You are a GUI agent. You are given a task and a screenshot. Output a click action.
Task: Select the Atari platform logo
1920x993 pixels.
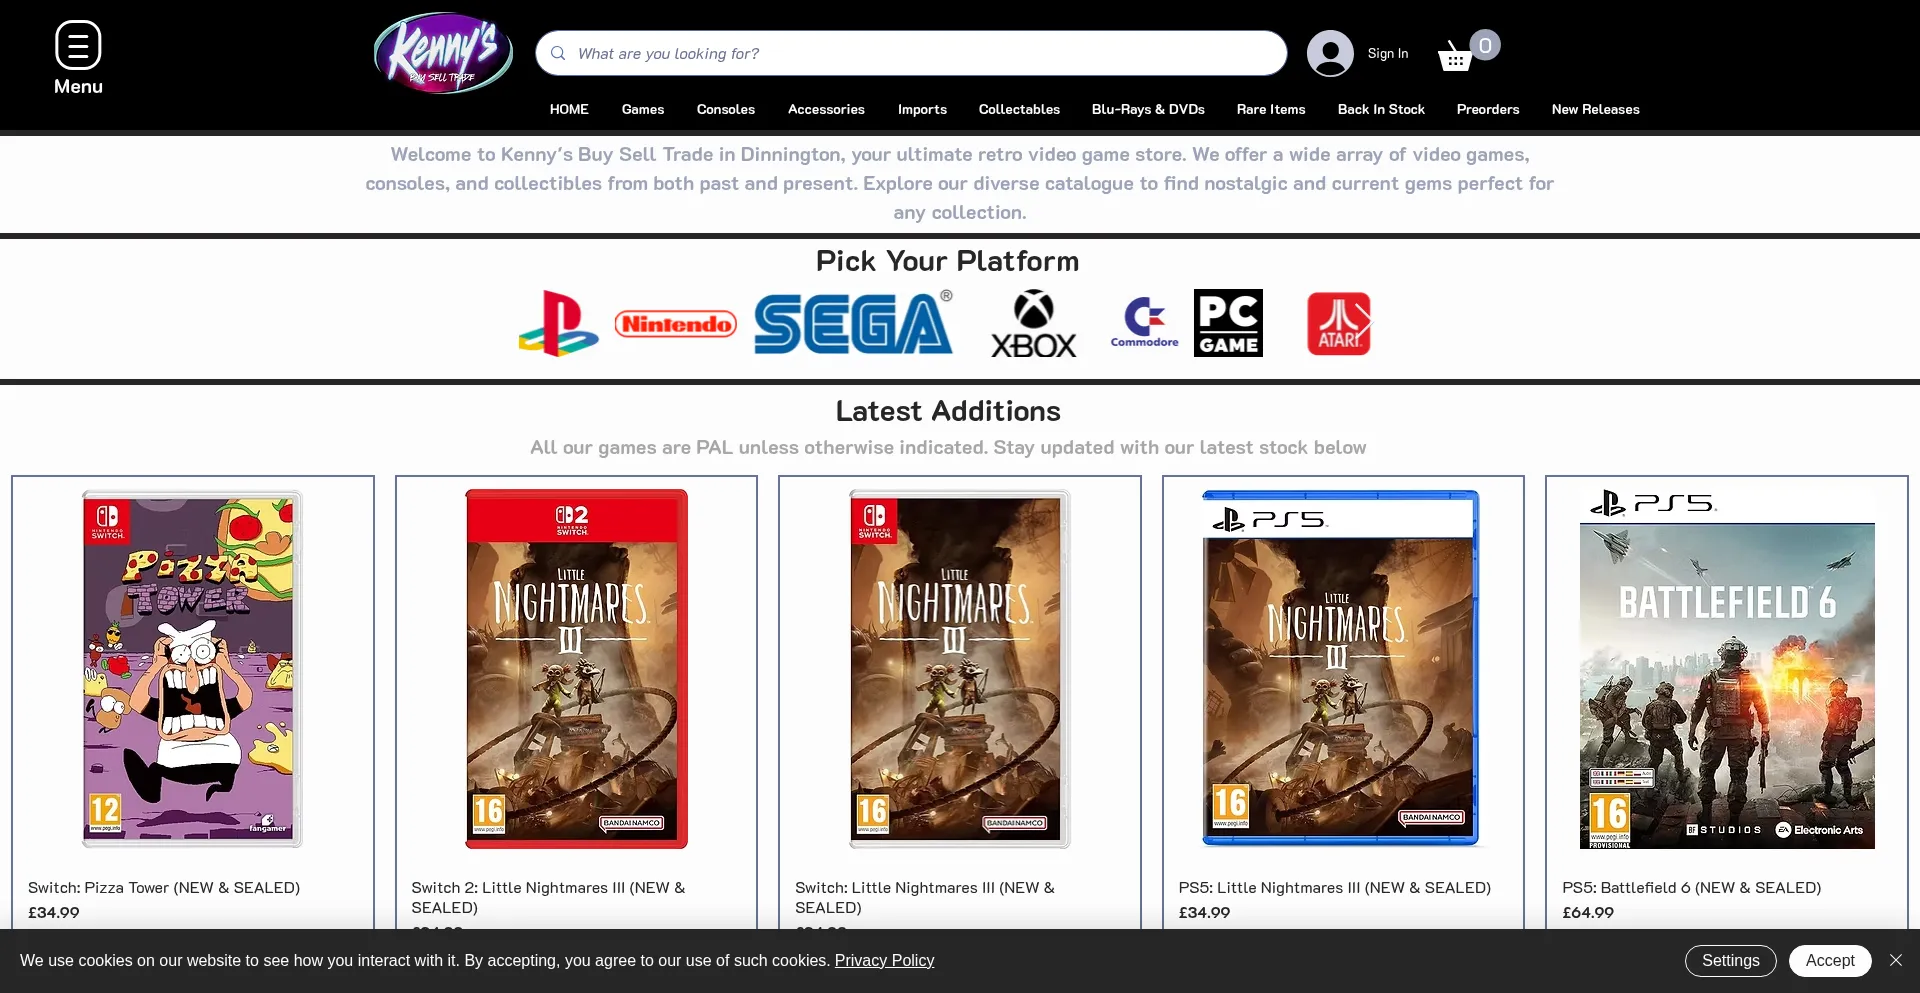1339,323
